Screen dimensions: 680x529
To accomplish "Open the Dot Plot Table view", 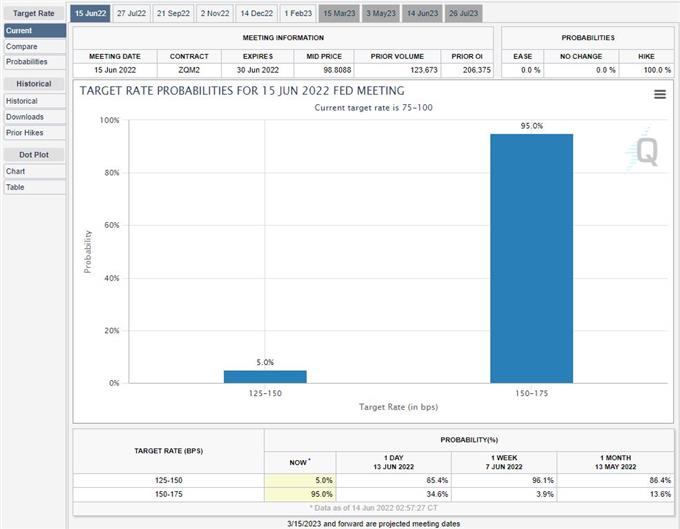I will point(16,187).
